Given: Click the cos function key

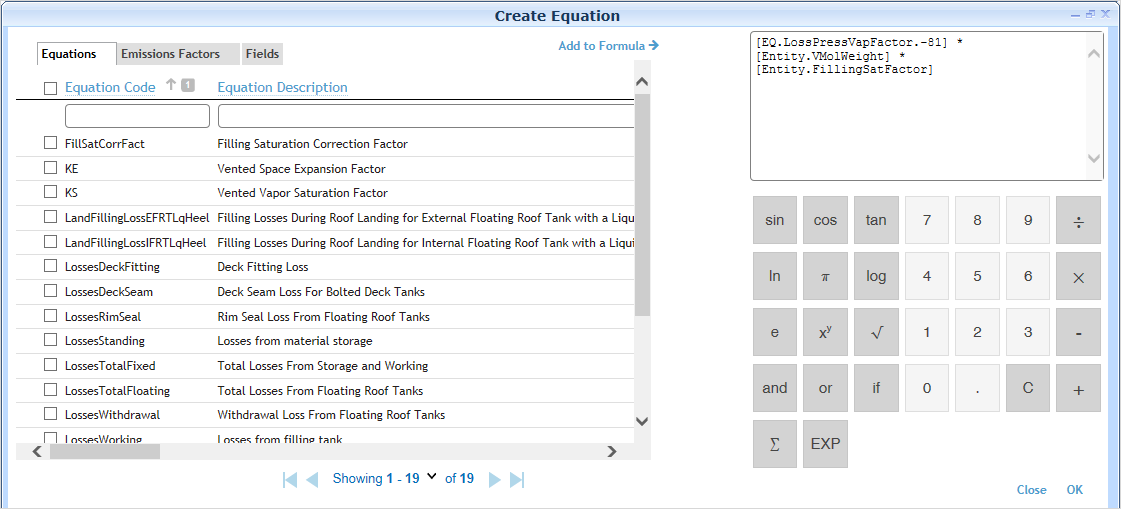Looking at the screenshot, I should 825,220.
